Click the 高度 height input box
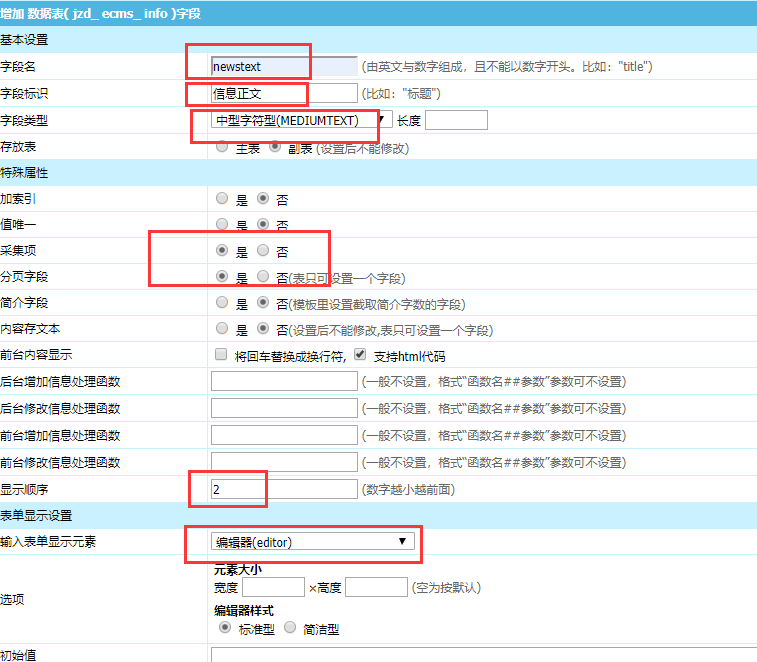The image size is (757, 662). click(x=376, y=587)
